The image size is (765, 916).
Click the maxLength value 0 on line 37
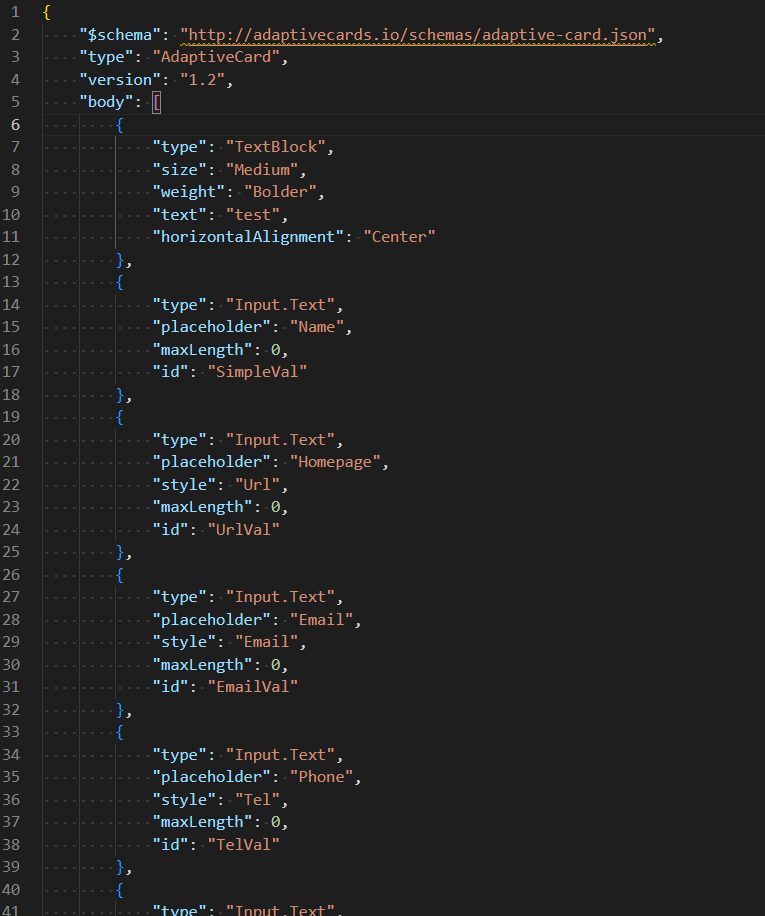pos(276,822)
